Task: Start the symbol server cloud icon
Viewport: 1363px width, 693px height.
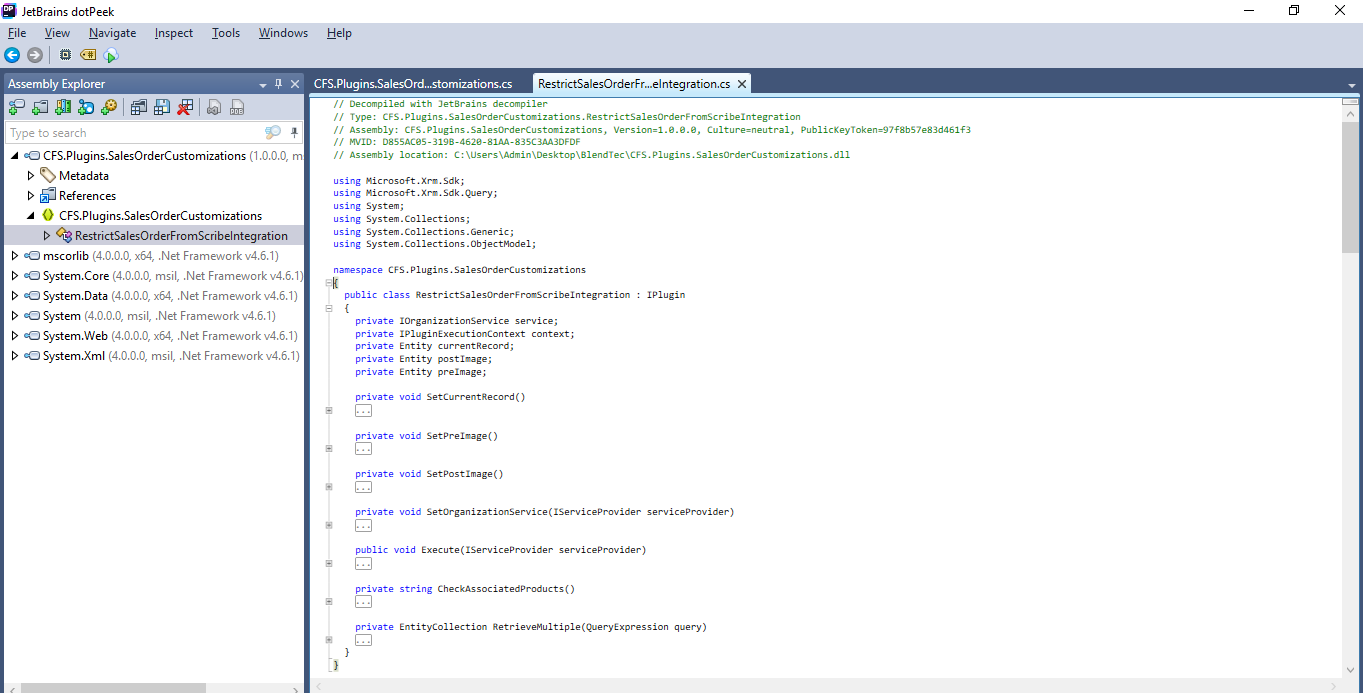Action: click(x=111, y=55)
